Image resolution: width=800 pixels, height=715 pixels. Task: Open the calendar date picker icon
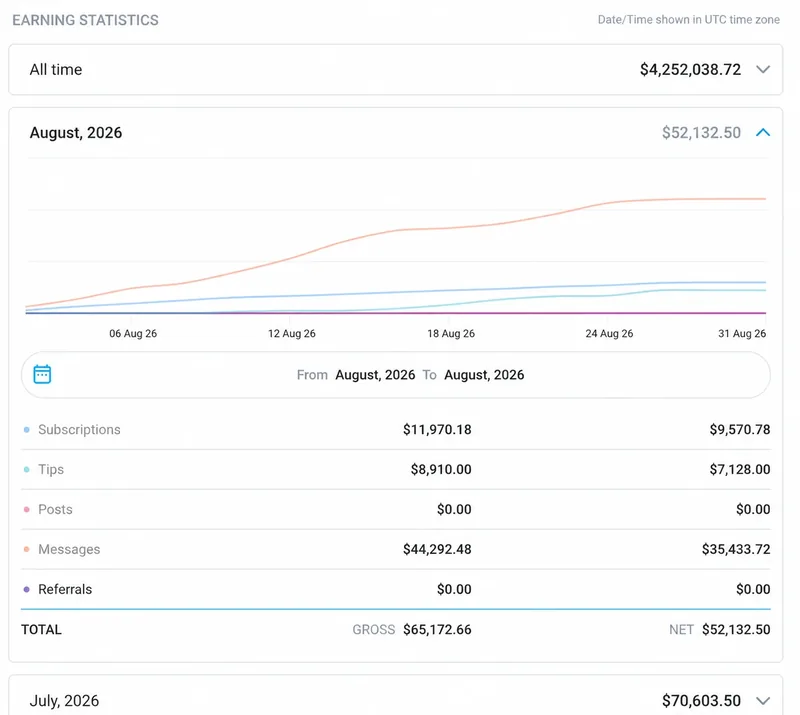(42, 374)
